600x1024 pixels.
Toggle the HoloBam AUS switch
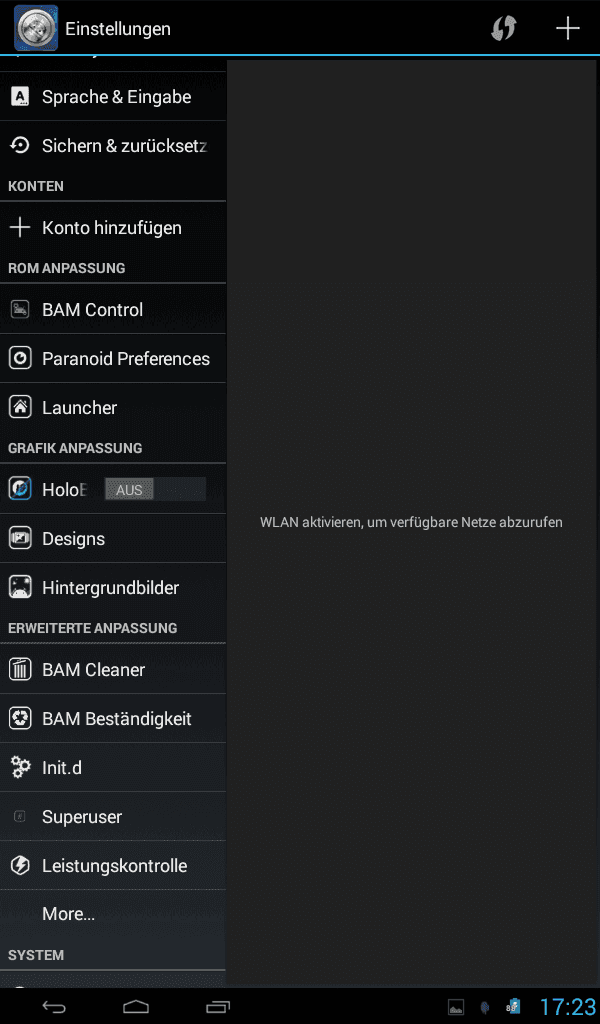(x=155, y=489)
